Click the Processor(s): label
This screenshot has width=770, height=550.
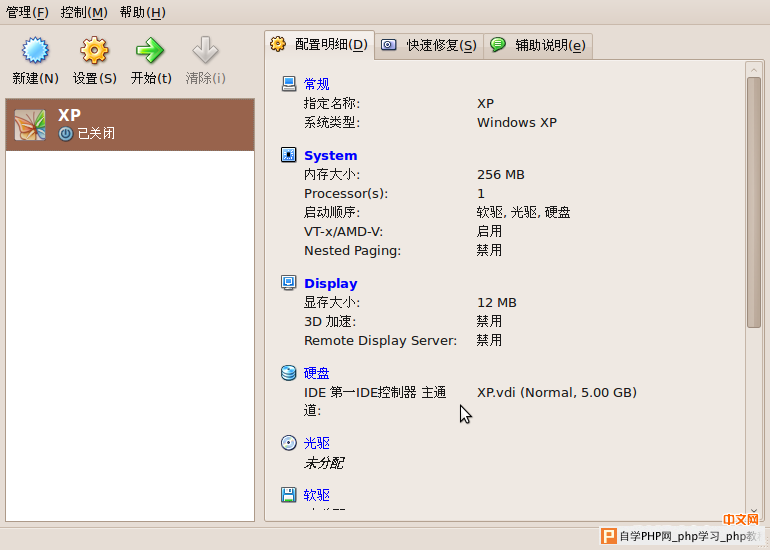(x=346, y=193)
